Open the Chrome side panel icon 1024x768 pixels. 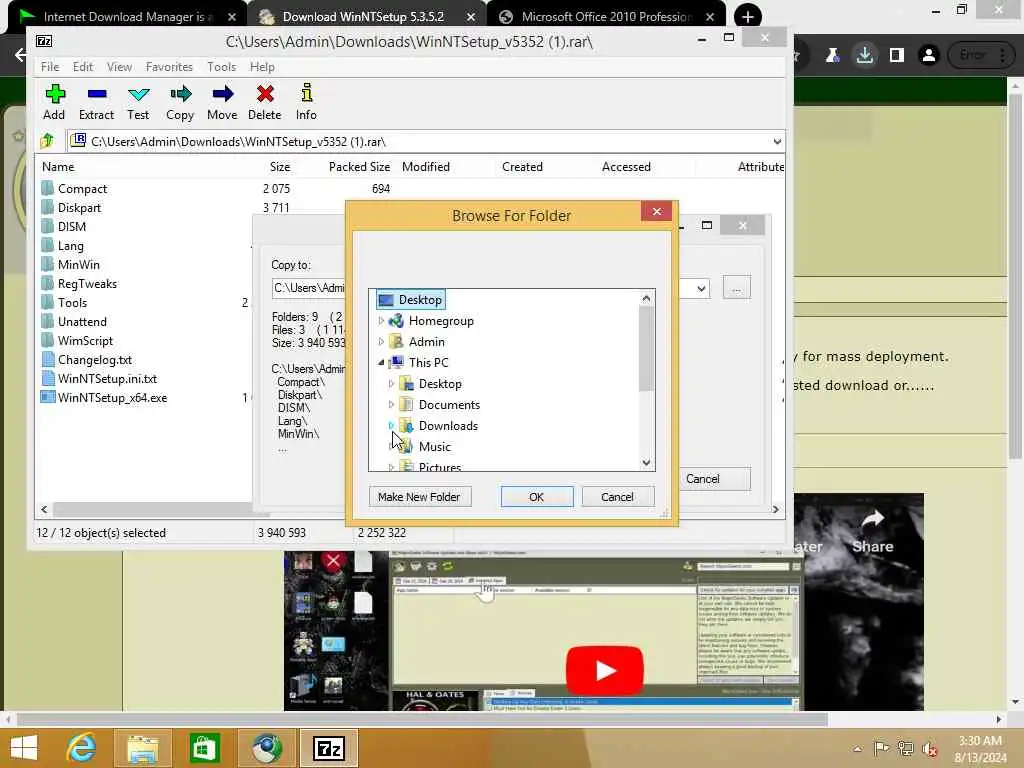[897, 56]
